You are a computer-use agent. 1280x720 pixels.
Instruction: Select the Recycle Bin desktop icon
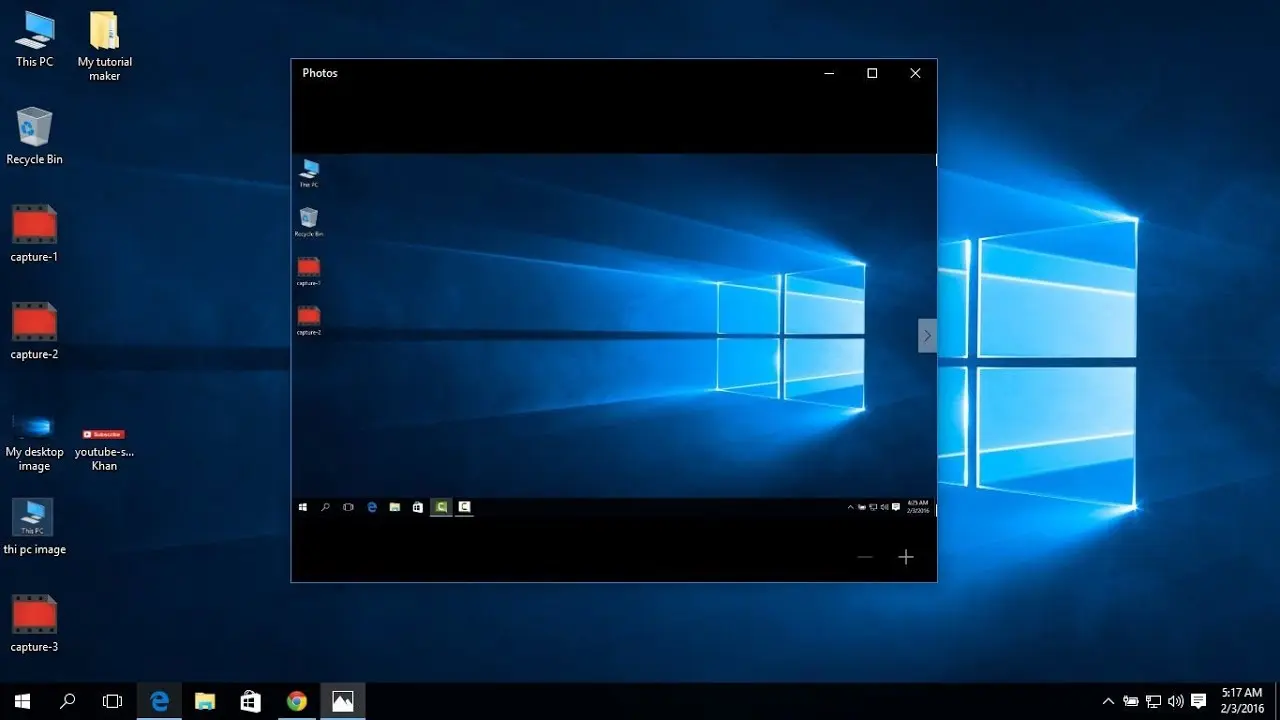tap(34, 136)
